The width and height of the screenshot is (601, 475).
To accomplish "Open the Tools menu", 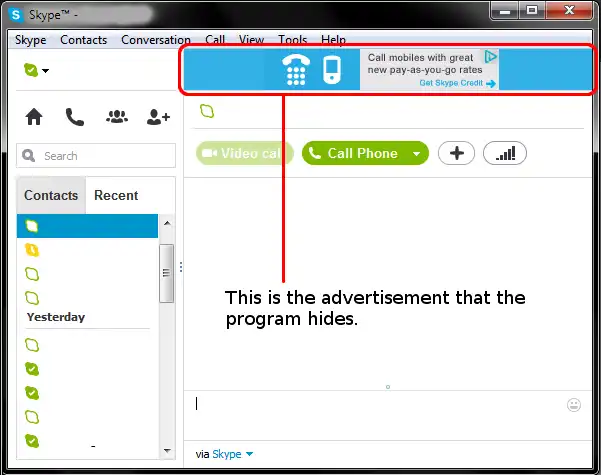I will click(292, 40).
